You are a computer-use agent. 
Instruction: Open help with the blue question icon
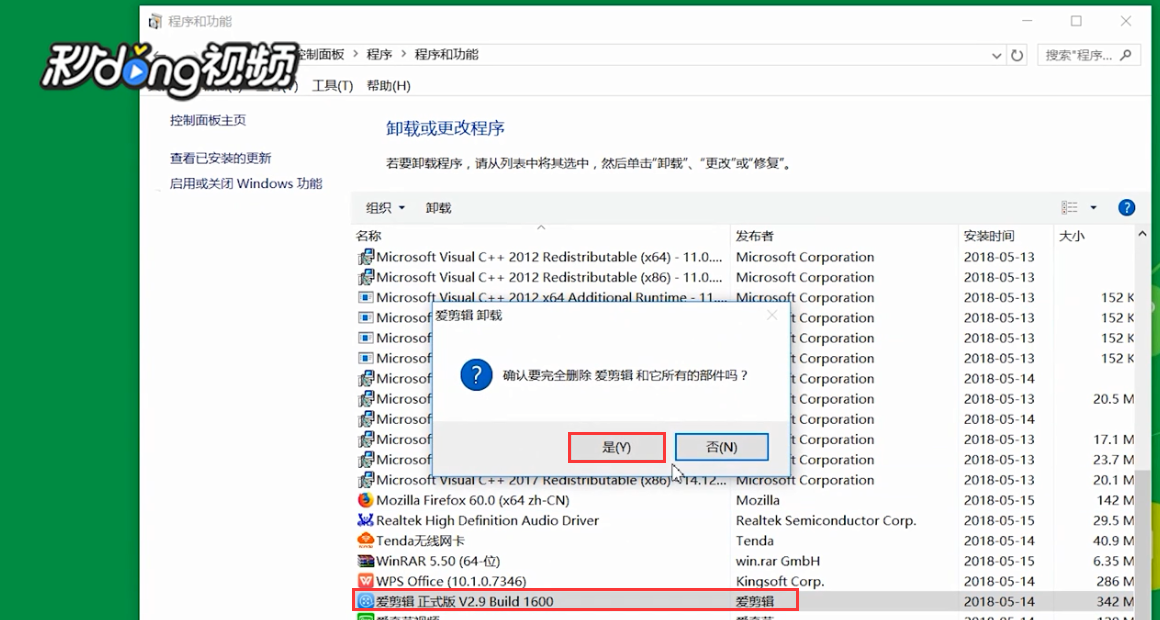(x=1126, y=208)
